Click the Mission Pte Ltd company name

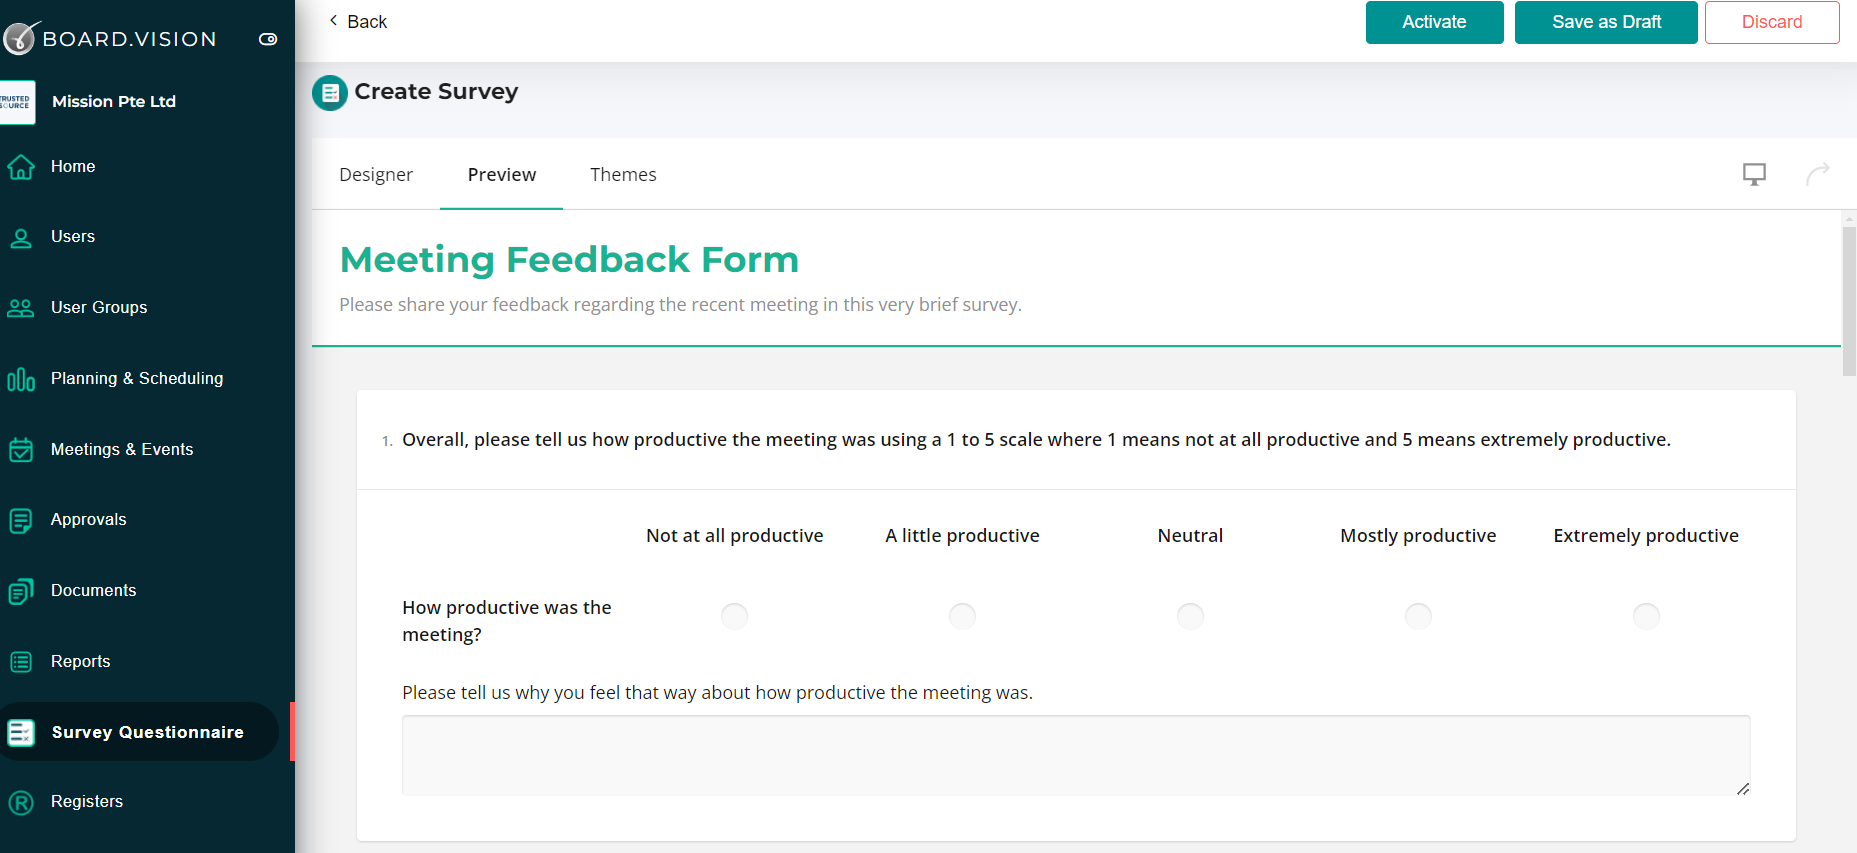(114, 102)
